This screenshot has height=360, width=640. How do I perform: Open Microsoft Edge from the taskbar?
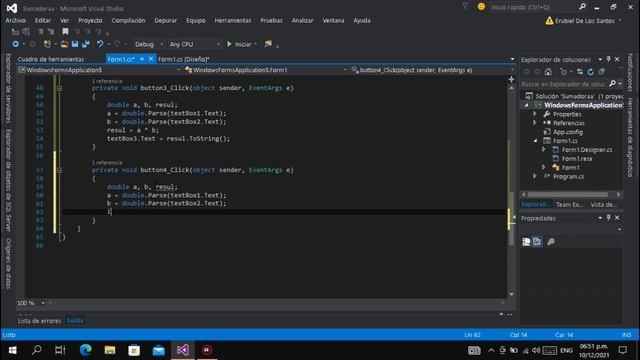(x=85, y=350)
